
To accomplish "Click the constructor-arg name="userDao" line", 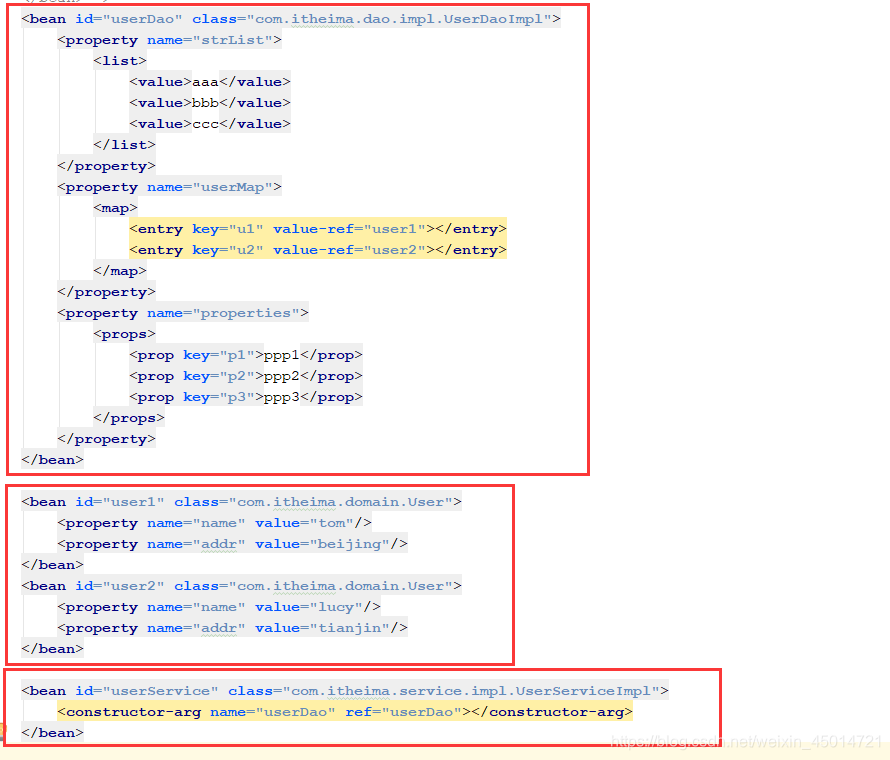I will [x=345, y=712].
